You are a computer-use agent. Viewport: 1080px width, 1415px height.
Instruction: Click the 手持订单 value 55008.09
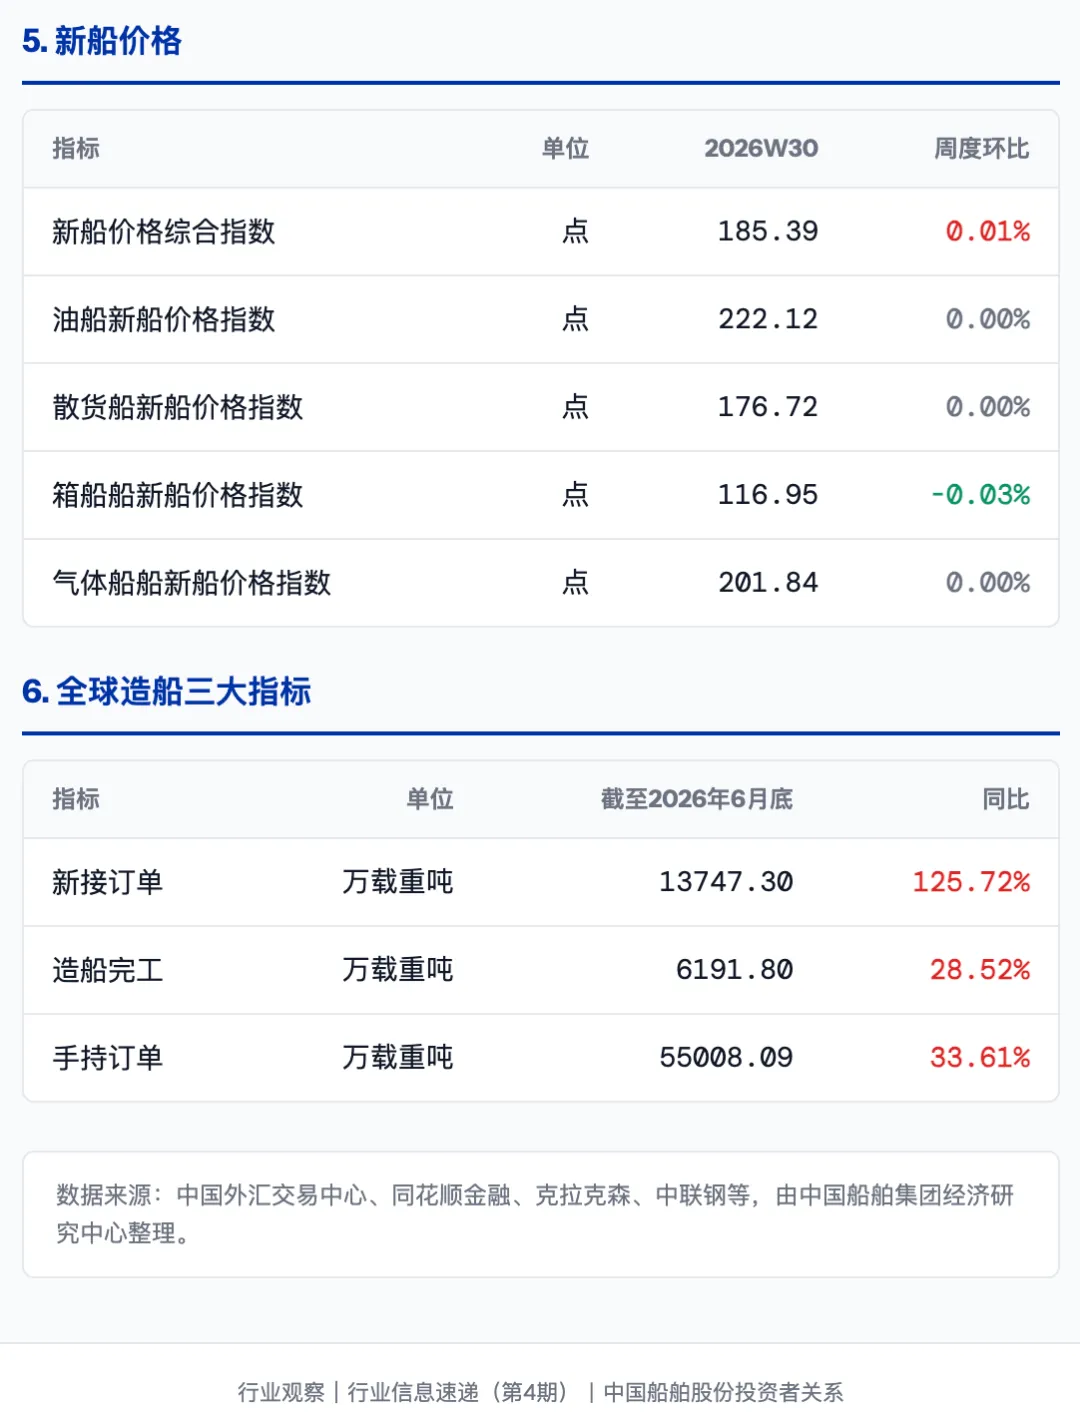pyautogui.click(x=726, y=1058)
